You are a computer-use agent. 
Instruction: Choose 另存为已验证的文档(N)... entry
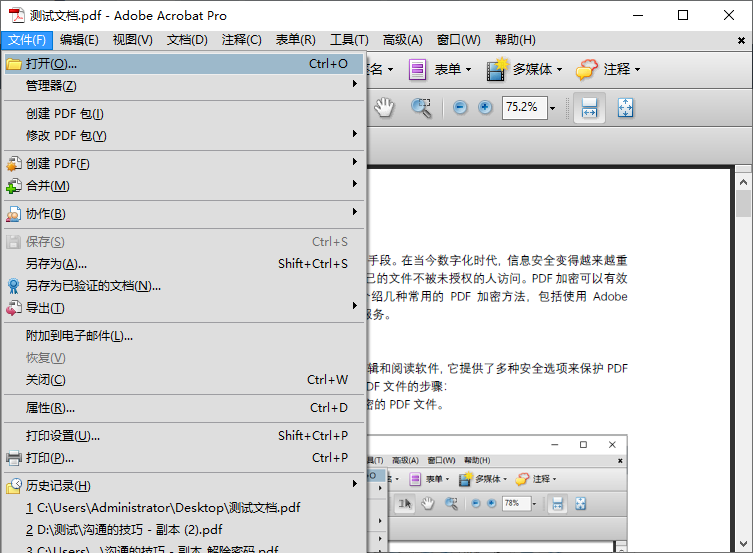184,286
